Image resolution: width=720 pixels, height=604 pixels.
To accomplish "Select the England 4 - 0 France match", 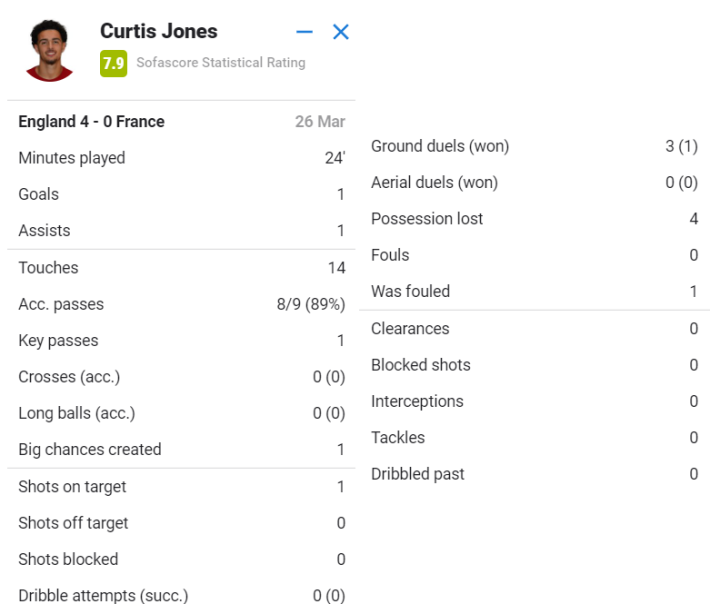I will [91, 122].
